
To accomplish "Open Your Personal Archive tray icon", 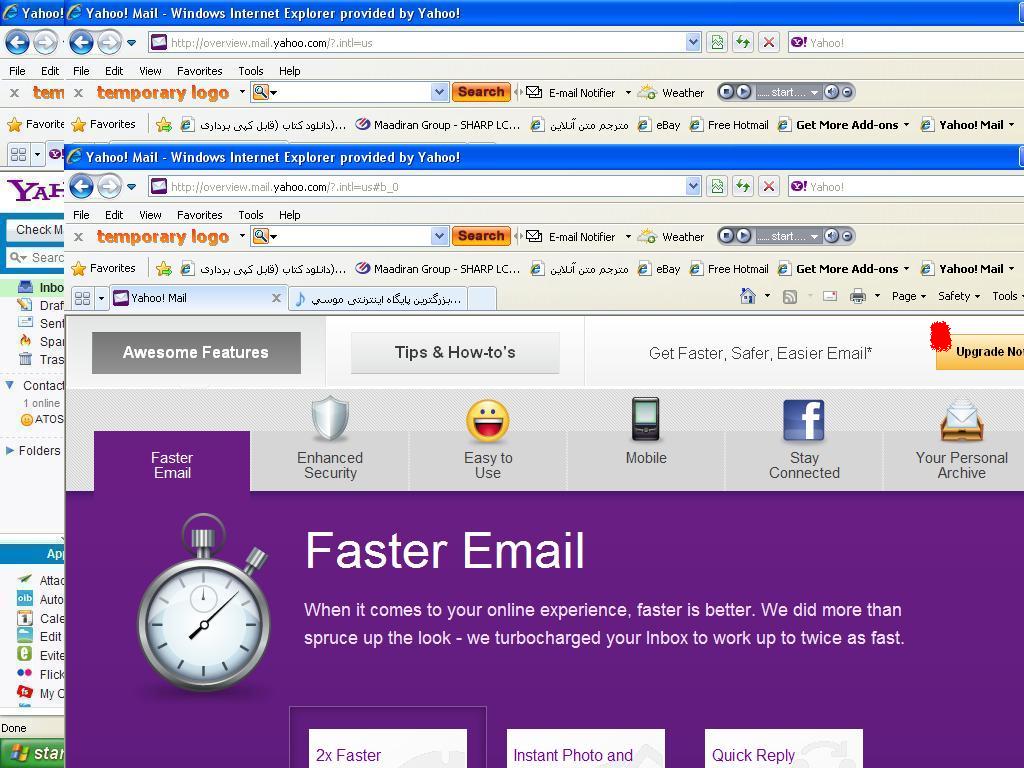I will [961, 421].
